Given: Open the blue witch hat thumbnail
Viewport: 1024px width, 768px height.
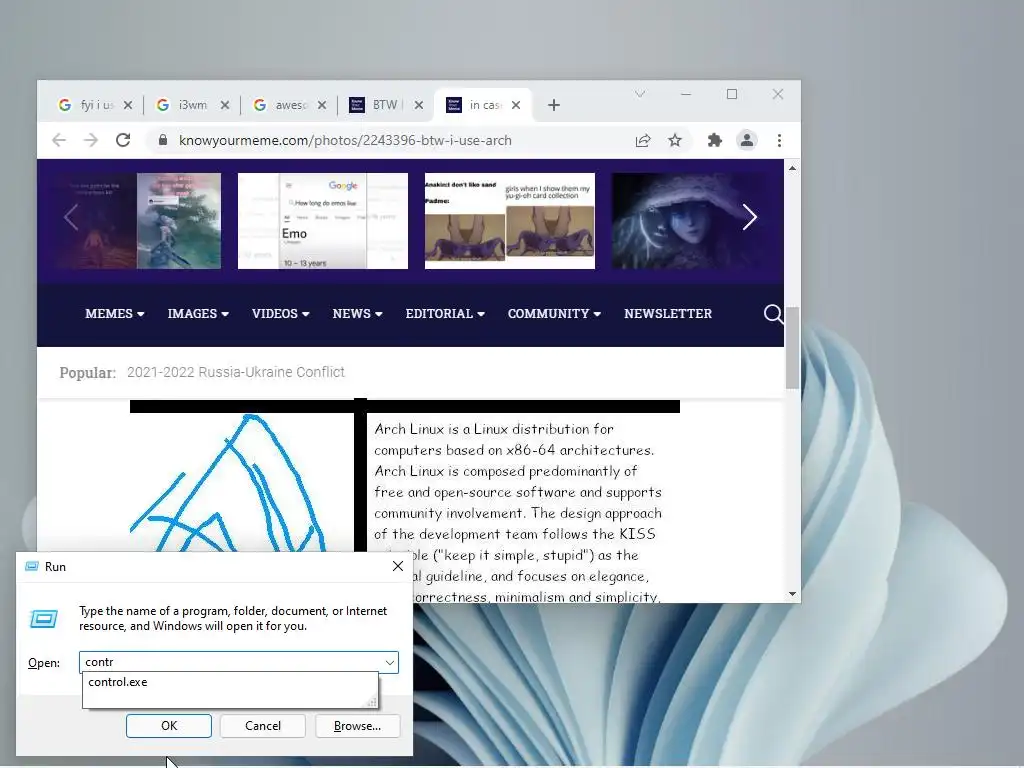Looking at the screenshot, I should (692, 221).
